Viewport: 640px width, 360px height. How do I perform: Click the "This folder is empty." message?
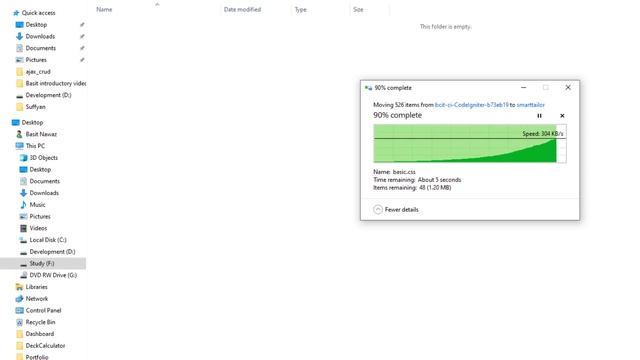coord(445,27)
